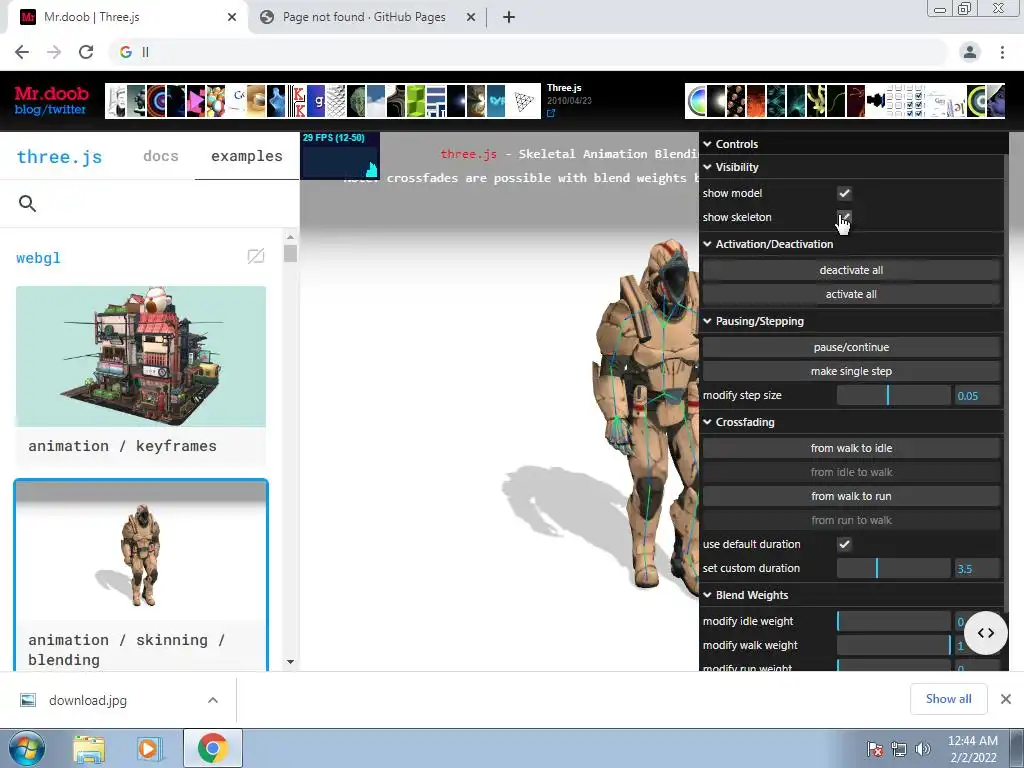Open the Chrome profile avatar
Image resolution: width=1024 pixels, height=768 pixels.
point(970,52)
